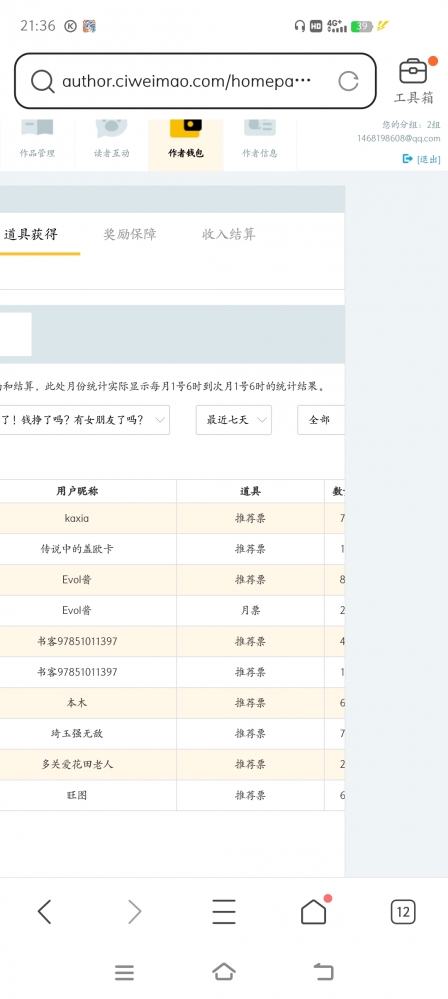The width and height of the screenshot is (448, 999).
Task: Click the 道具 column header
Action: (250, 491)
